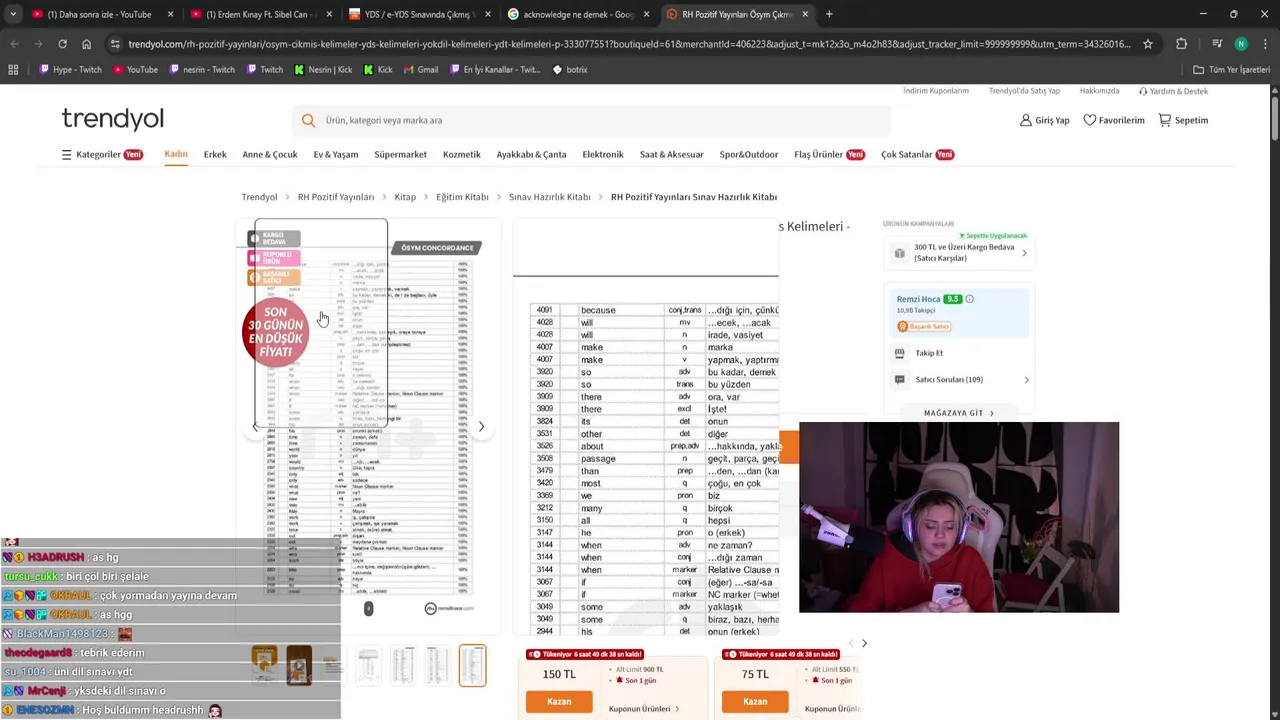Open İndirim Kuponlarım link

pos(936,91)
